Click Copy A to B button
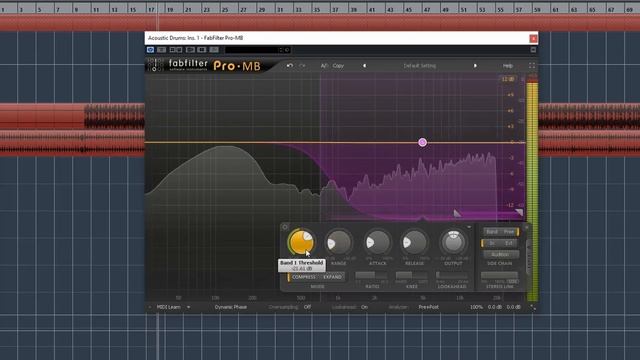The image size is (640, 360). (338, 66)
